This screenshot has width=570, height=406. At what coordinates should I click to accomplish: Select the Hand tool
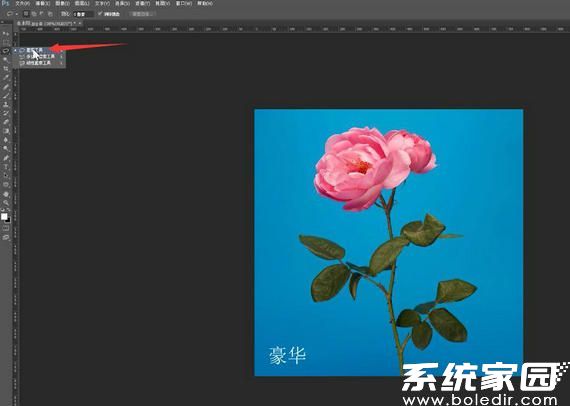click(x=5, y=194)
